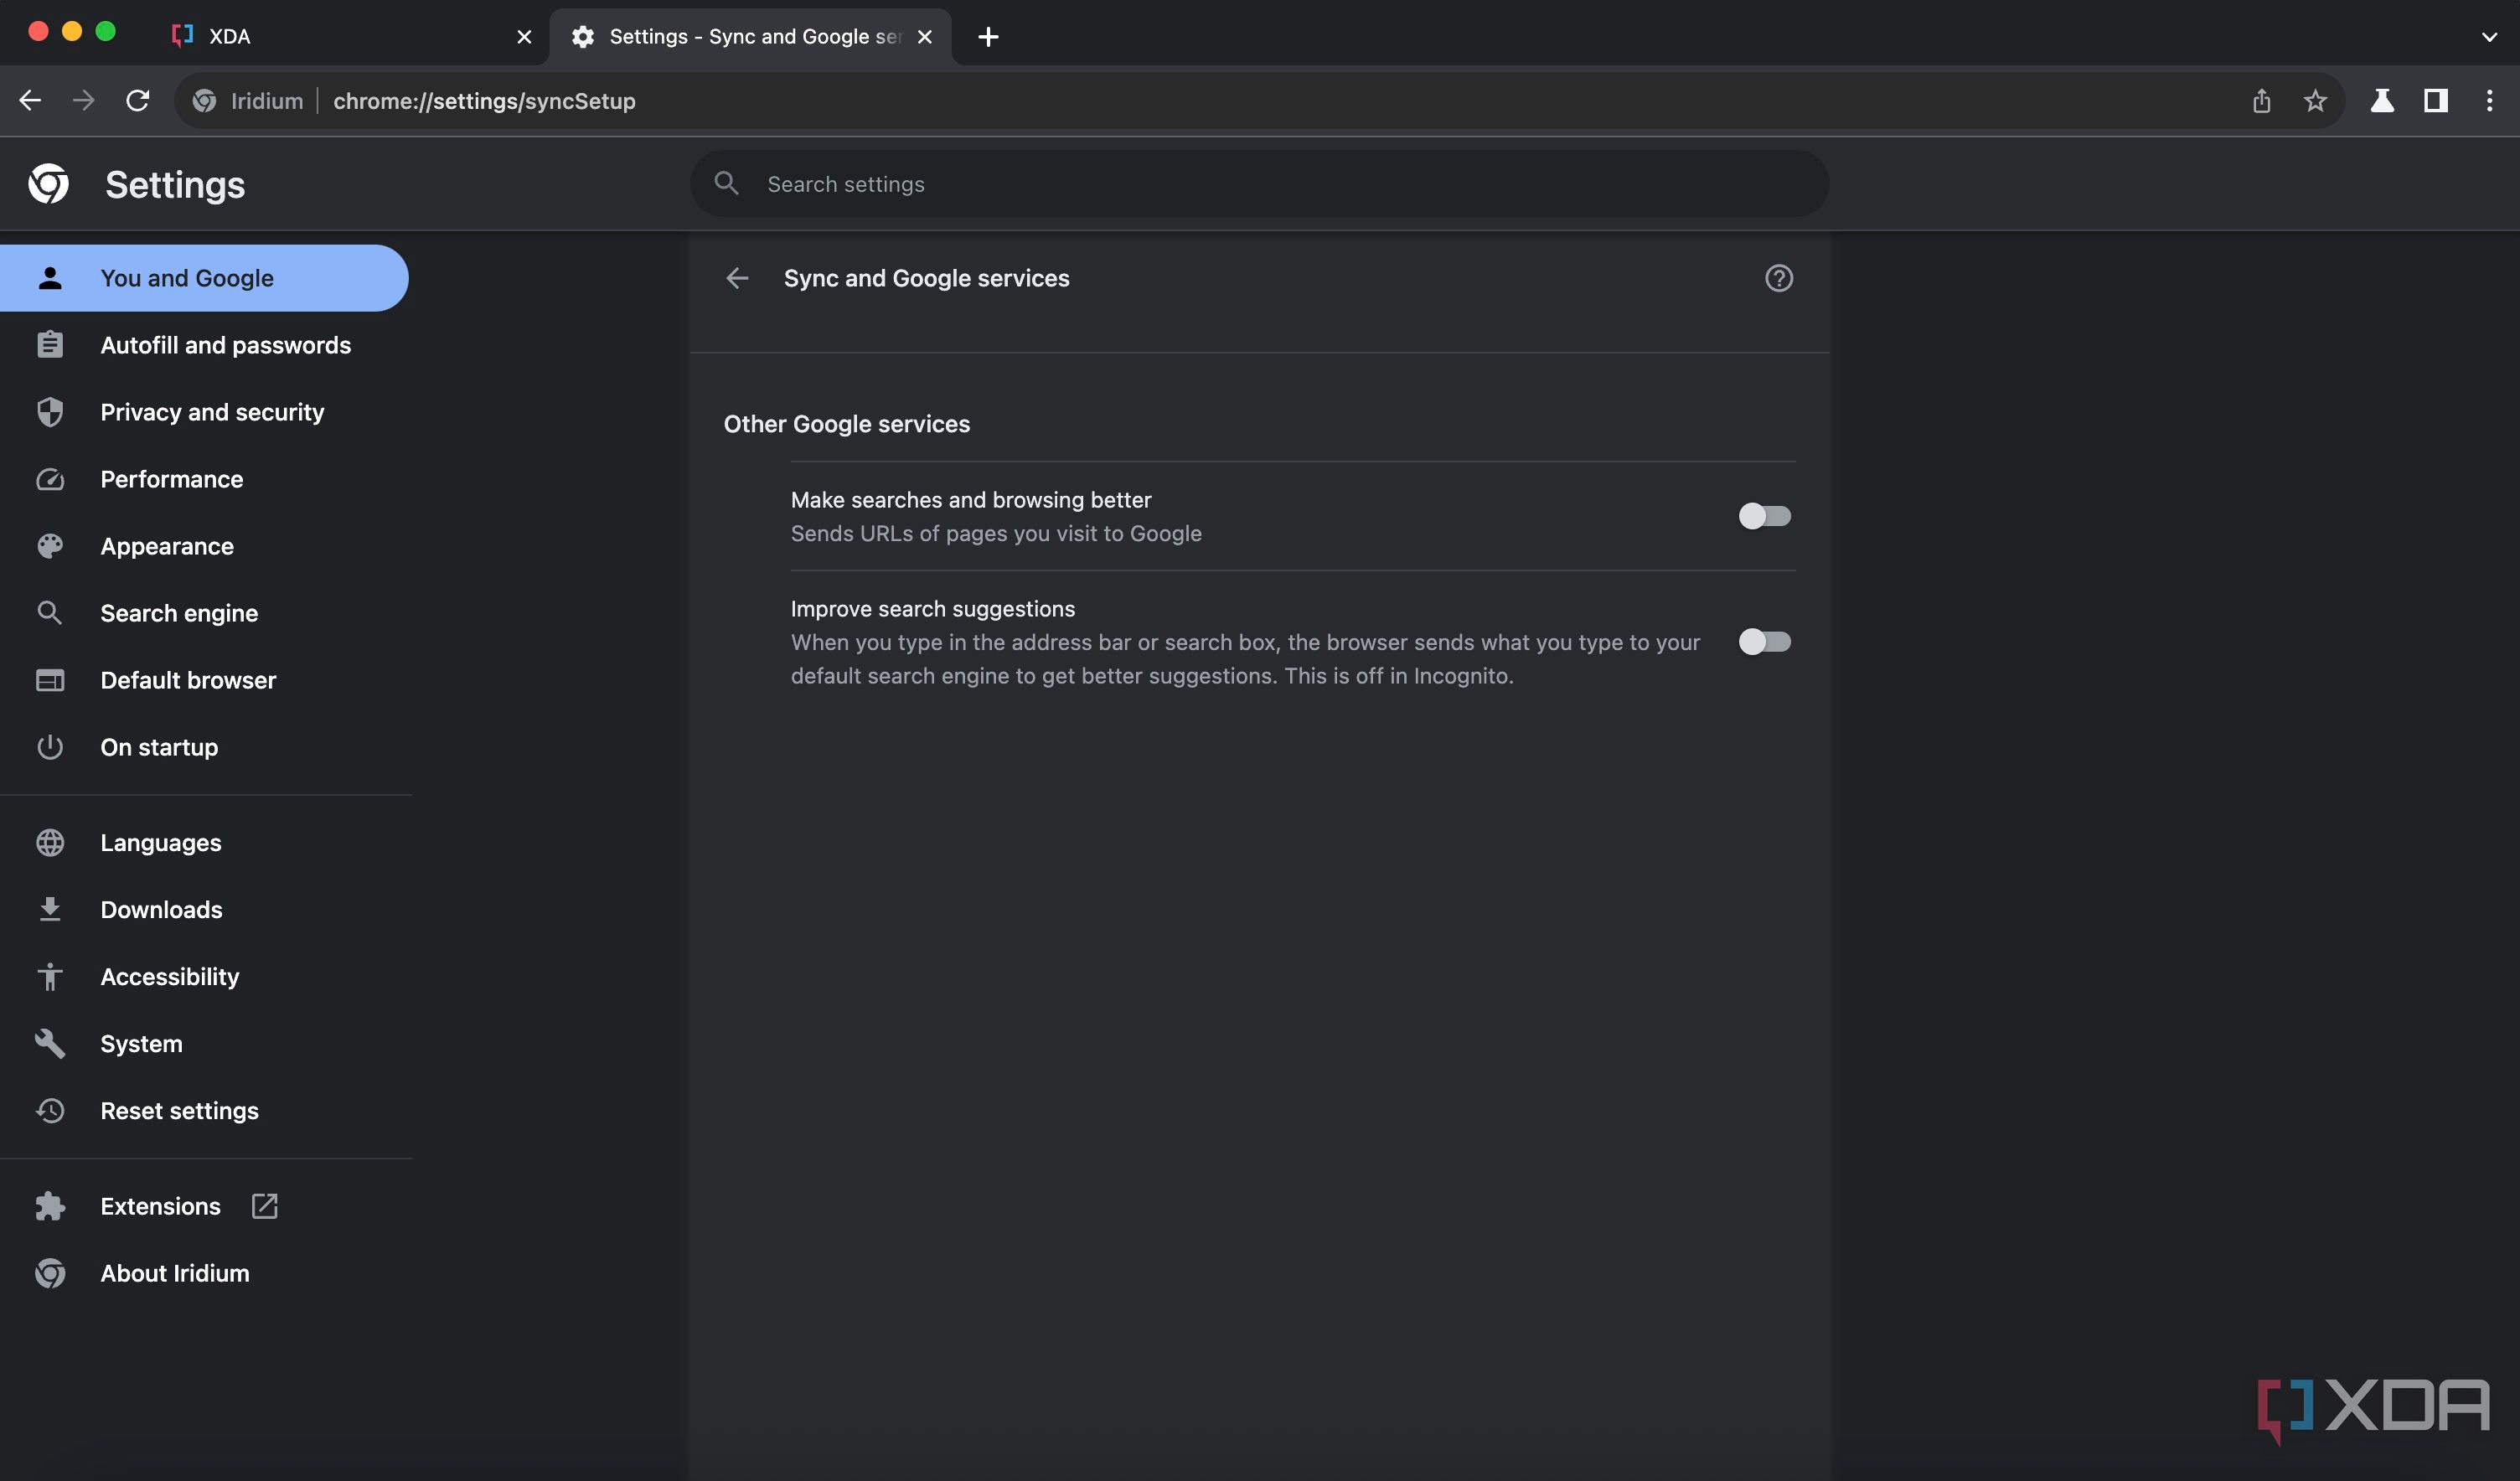Click the Search settings input field
2520x1481 pixels.
(x=1259, y=184)
